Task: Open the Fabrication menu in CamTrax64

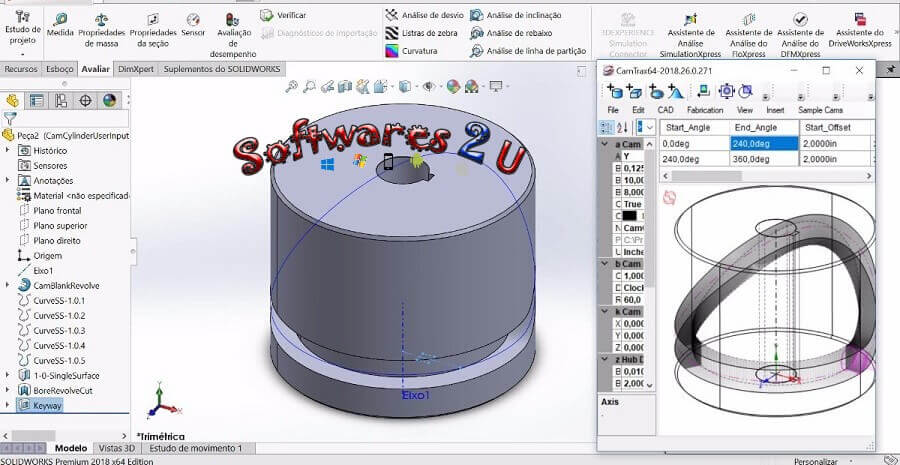Action: pos(705,110)
